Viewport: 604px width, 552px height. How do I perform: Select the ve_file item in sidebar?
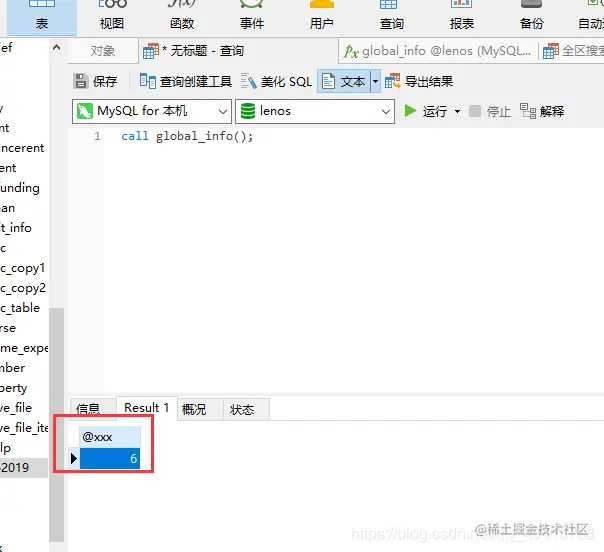tap(16, 408)
